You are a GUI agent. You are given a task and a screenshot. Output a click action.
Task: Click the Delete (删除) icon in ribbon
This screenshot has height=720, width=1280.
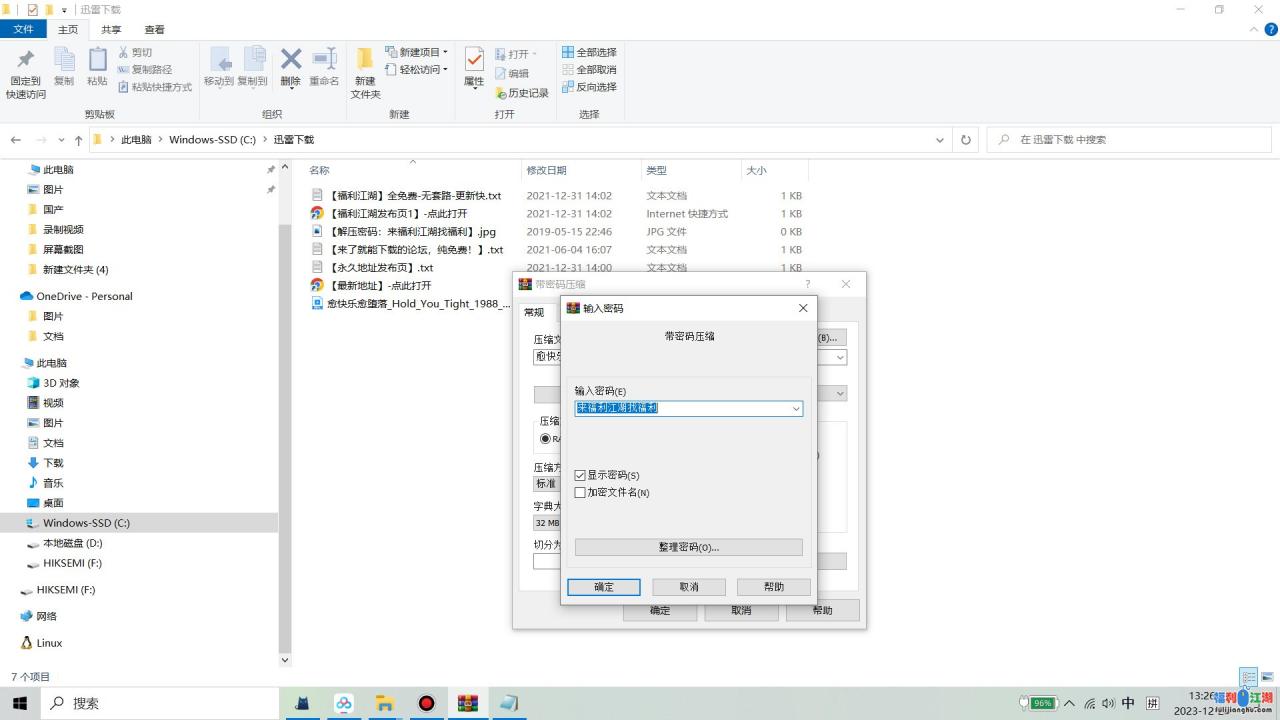290,68
